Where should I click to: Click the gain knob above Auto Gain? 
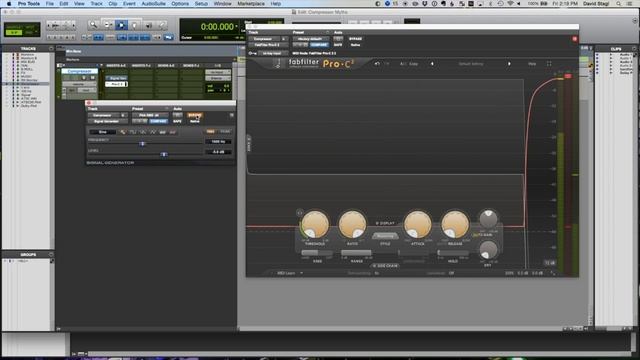point(488,219)
